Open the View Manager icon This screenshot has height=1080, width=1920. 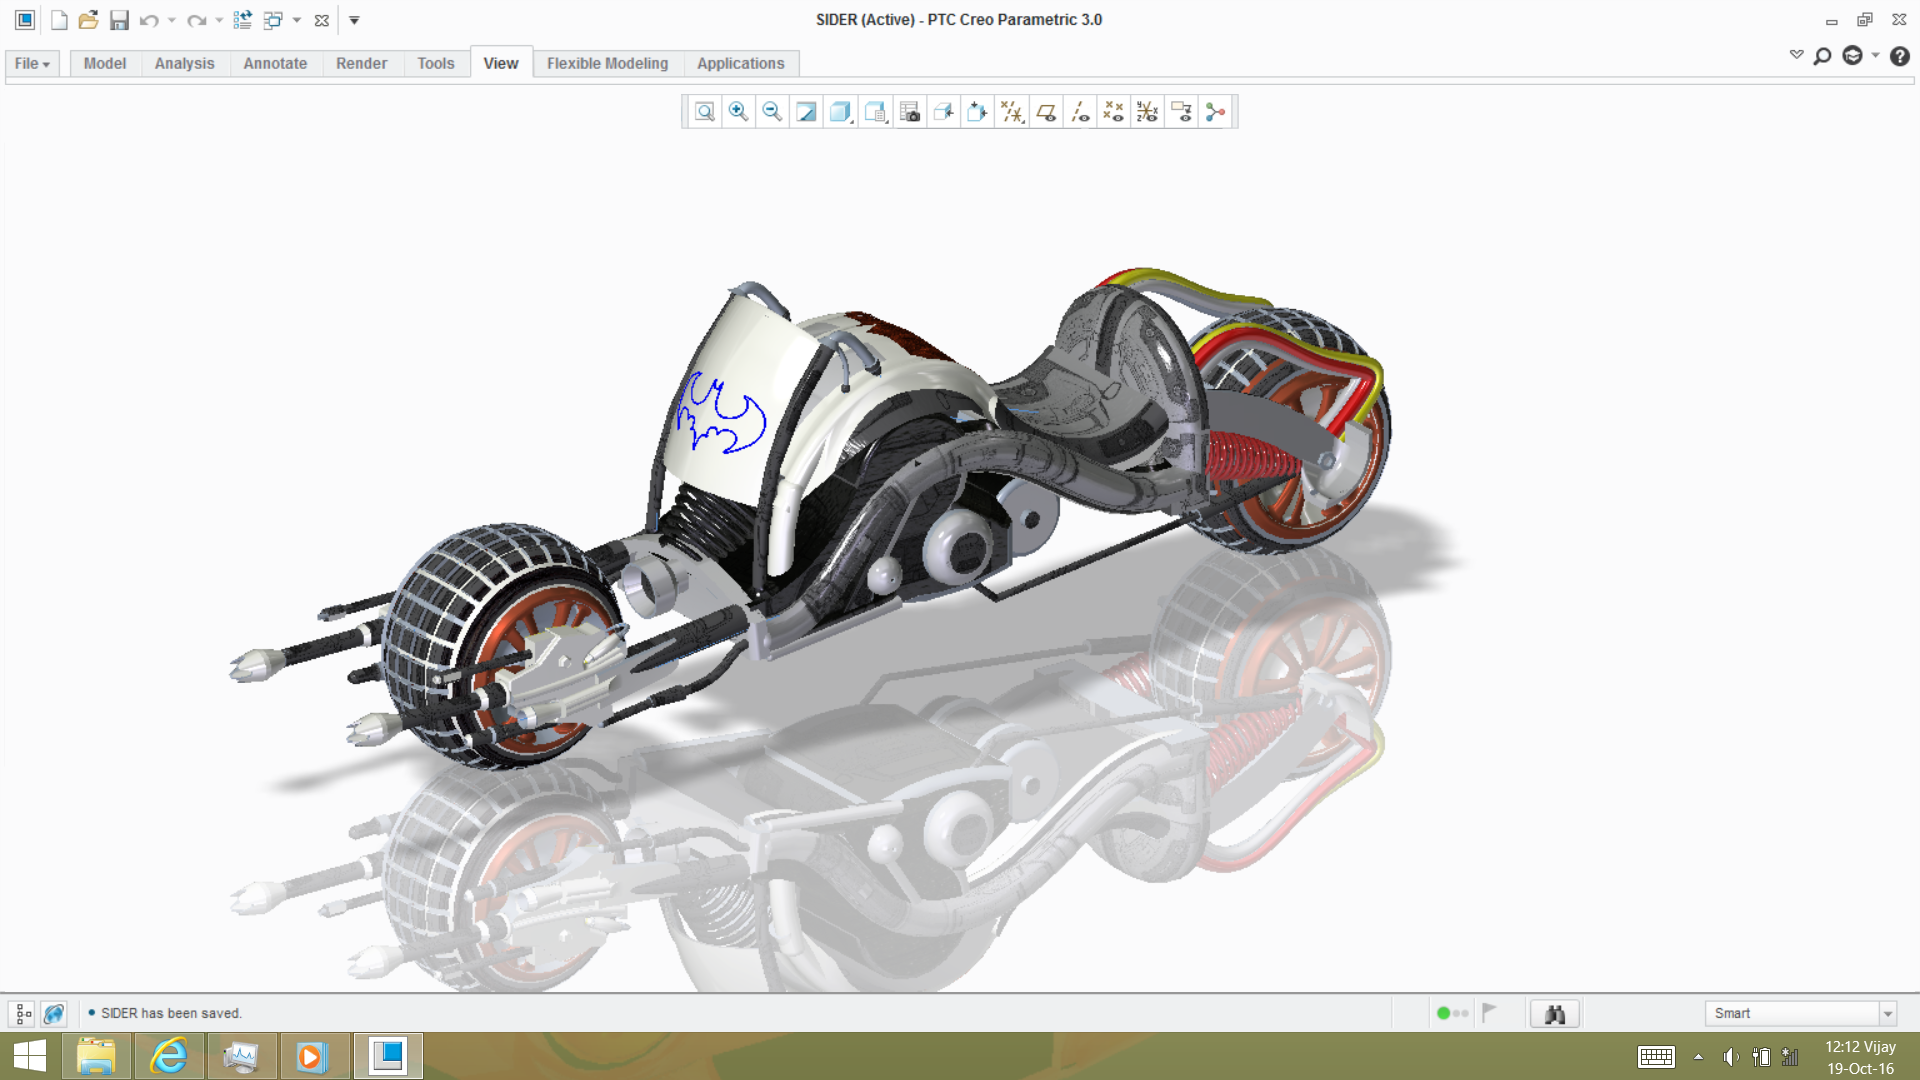click(x=909, y=112)
